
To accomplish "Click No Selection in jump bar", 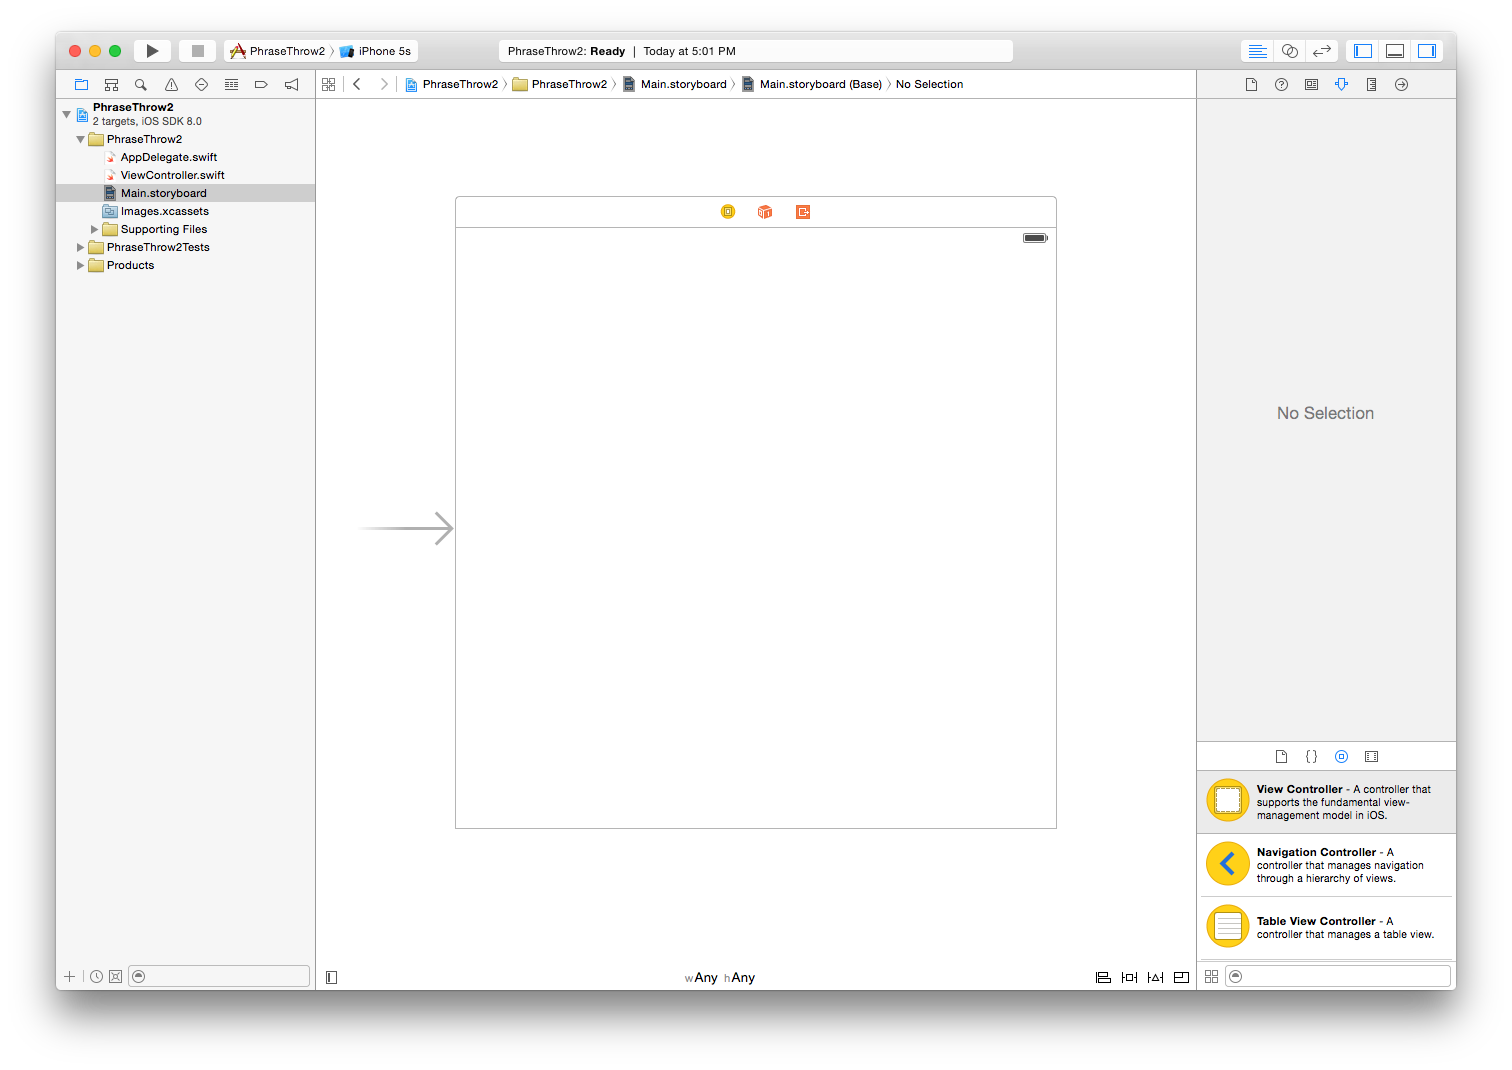I will (x=930, y=85).
